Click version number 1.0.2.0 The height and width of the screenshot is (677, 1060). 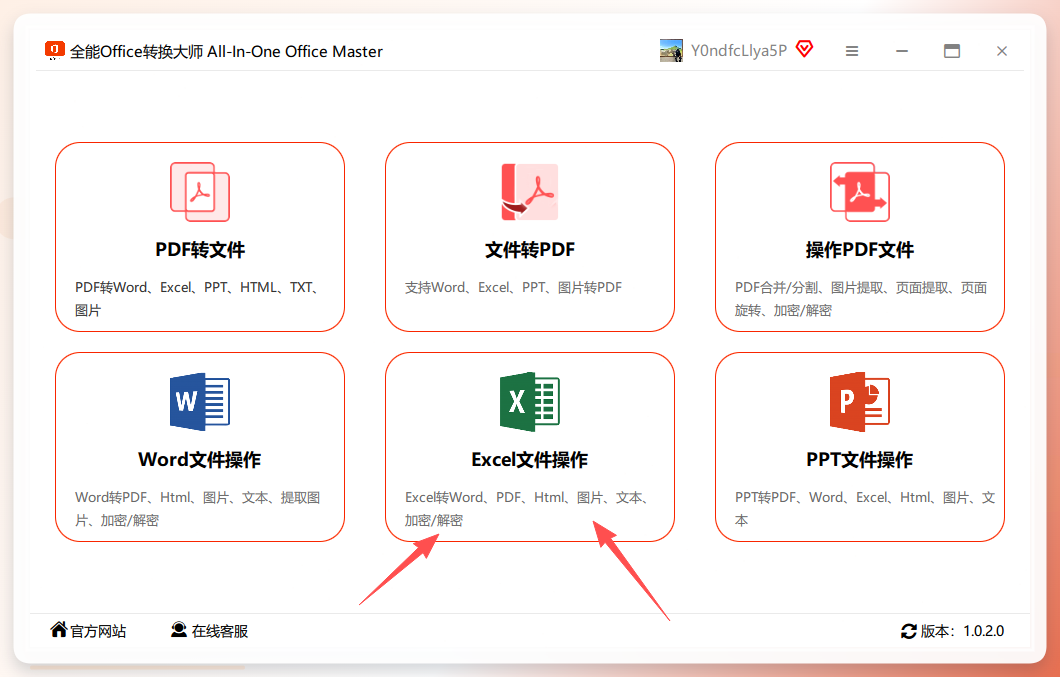tap(984, 631)
